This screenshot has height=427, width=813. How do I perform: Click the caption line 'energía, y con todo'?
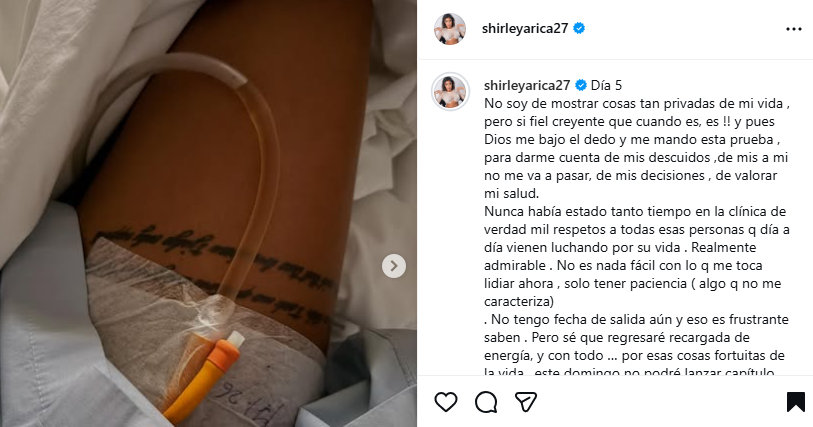634,355
